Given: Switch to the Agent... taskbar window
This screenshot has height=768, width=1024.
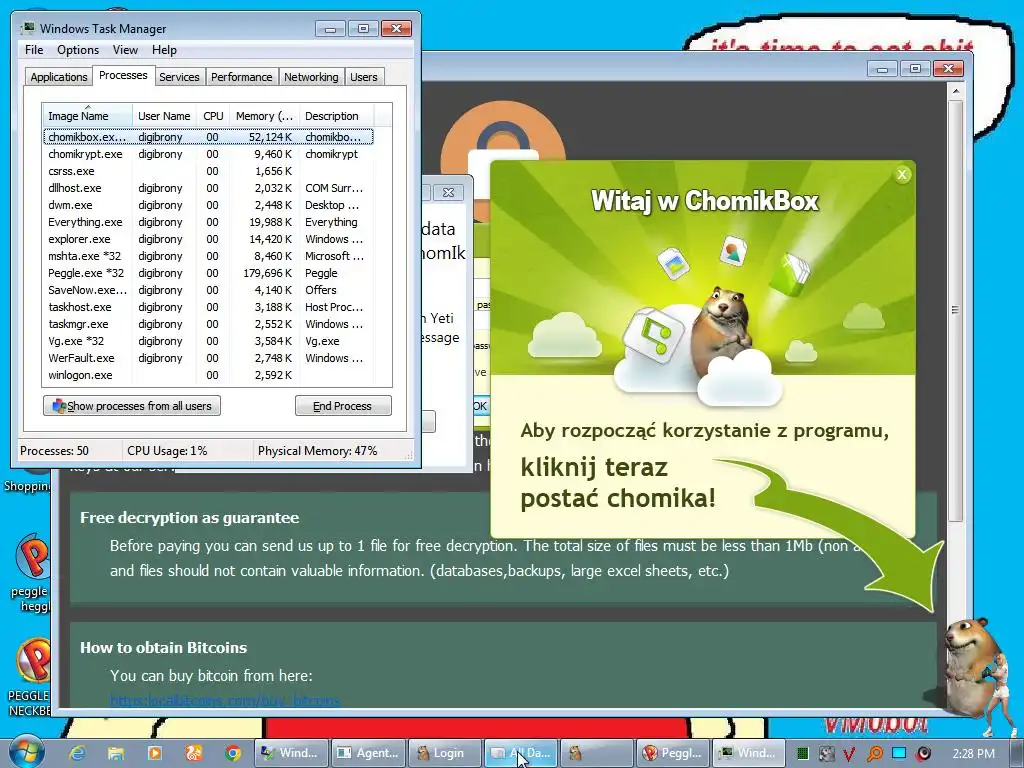Looking at the screenshot, I should [368, 753].
